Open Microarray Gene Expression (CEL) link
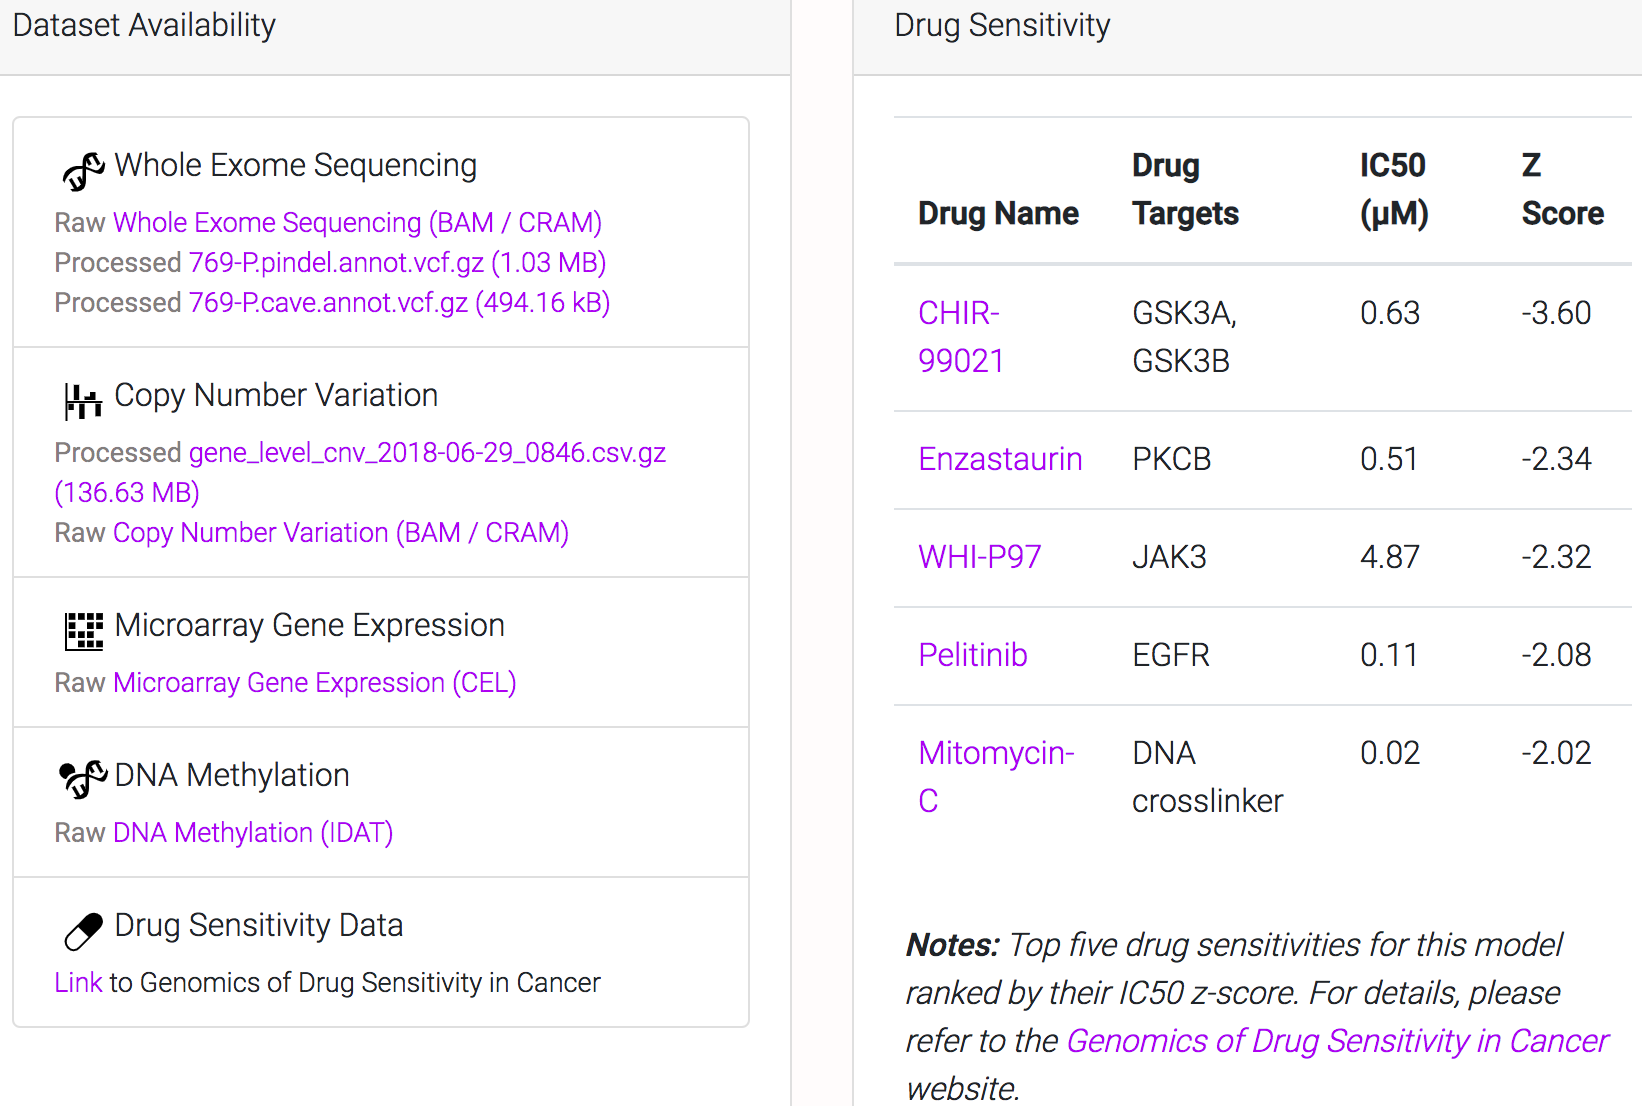Screen dimensions: 1642x1106 click(314, 683)
